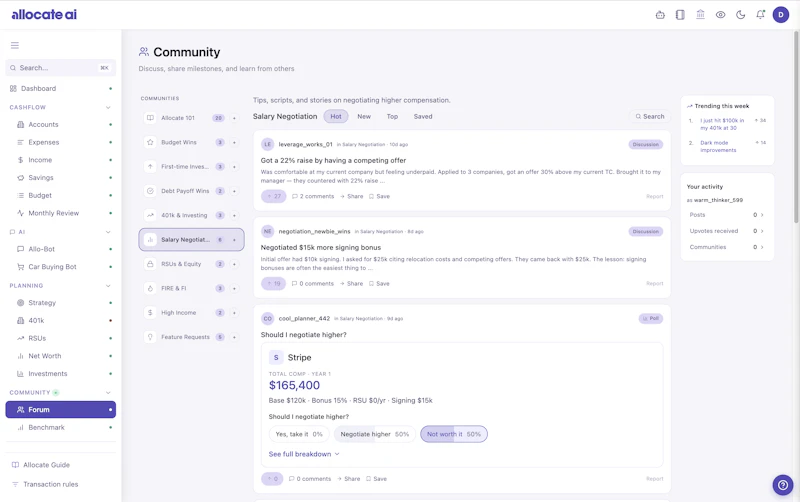This screenshot has width=800, height=502.
Task: Open Accounts page
Action: pos(63,124)
